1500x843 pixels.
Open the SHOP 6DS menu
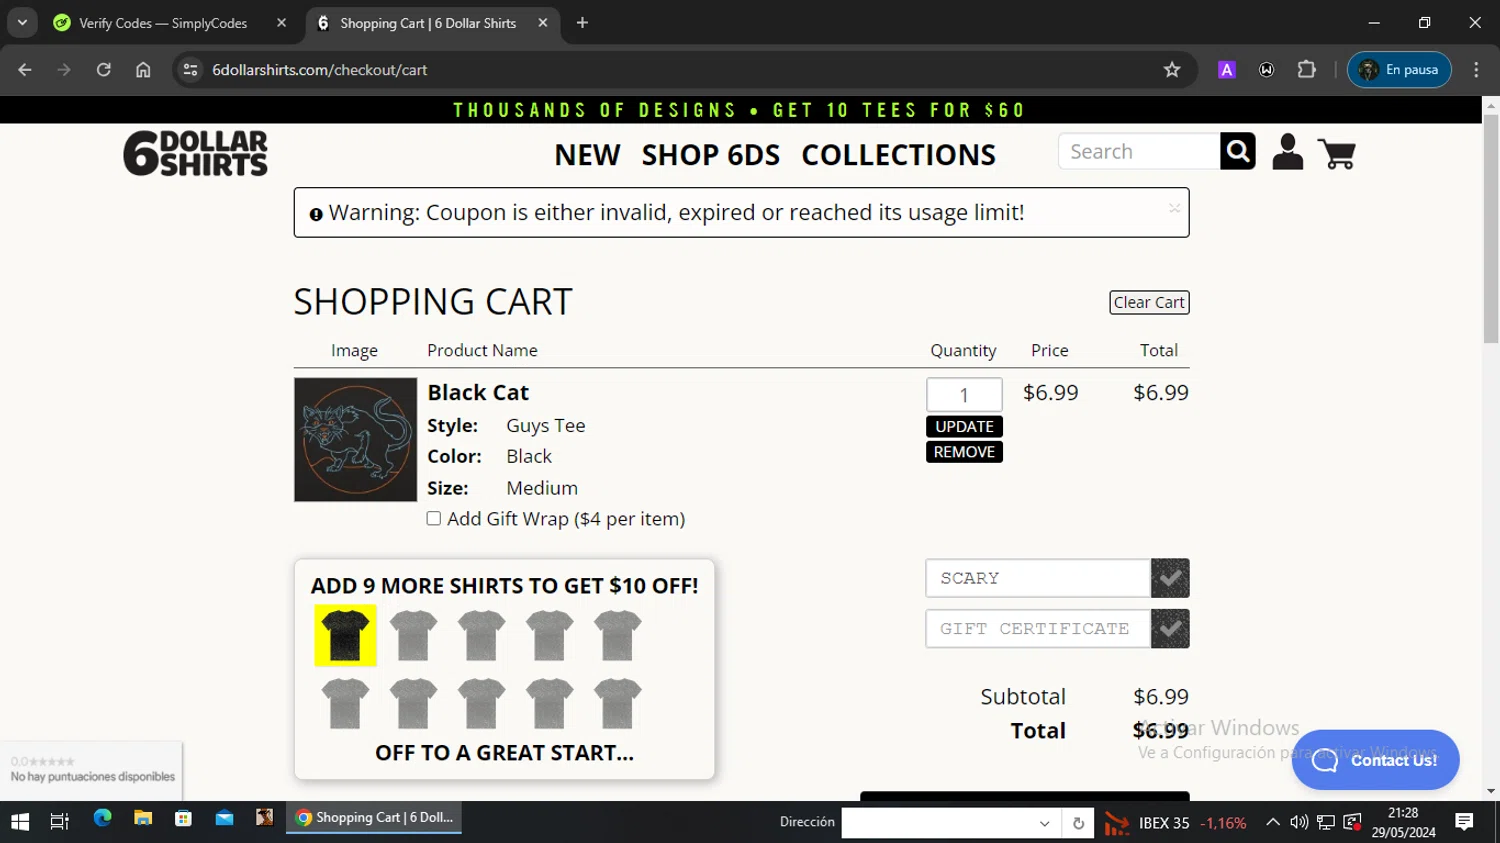pyautogui.click(x=711, y=155)
